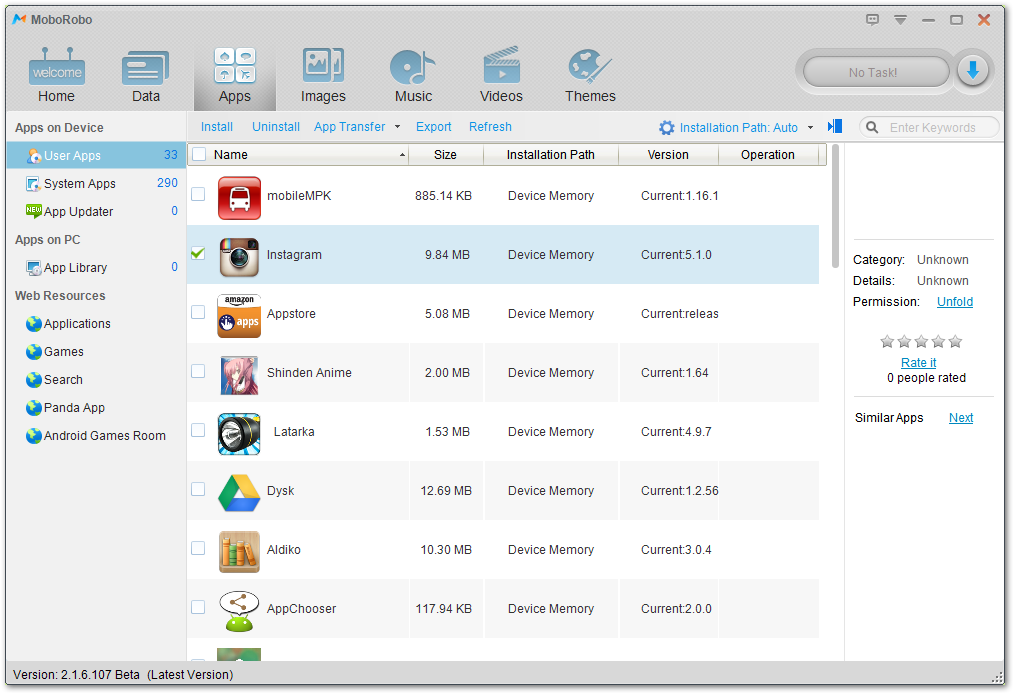
Task: Collapse the side details panel icon
Action: point(835,126)
